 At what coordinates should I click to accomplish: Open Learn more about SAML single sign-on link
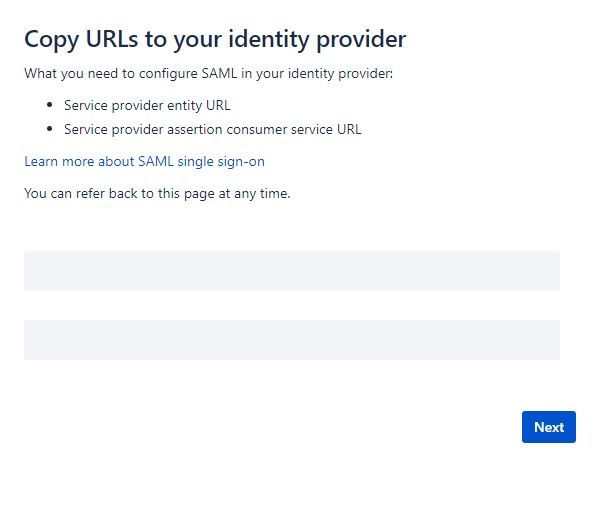click(144, 162)
